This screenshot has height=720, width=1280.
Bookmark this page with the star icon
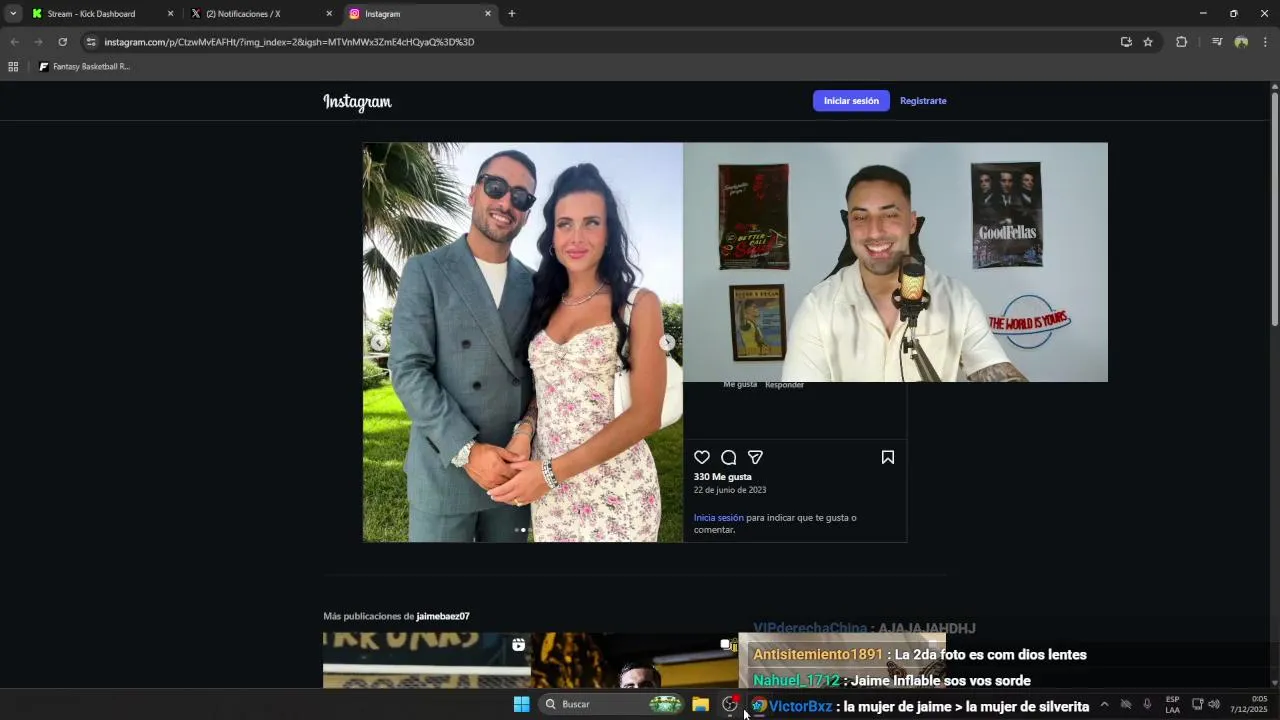click(1148, 42)
